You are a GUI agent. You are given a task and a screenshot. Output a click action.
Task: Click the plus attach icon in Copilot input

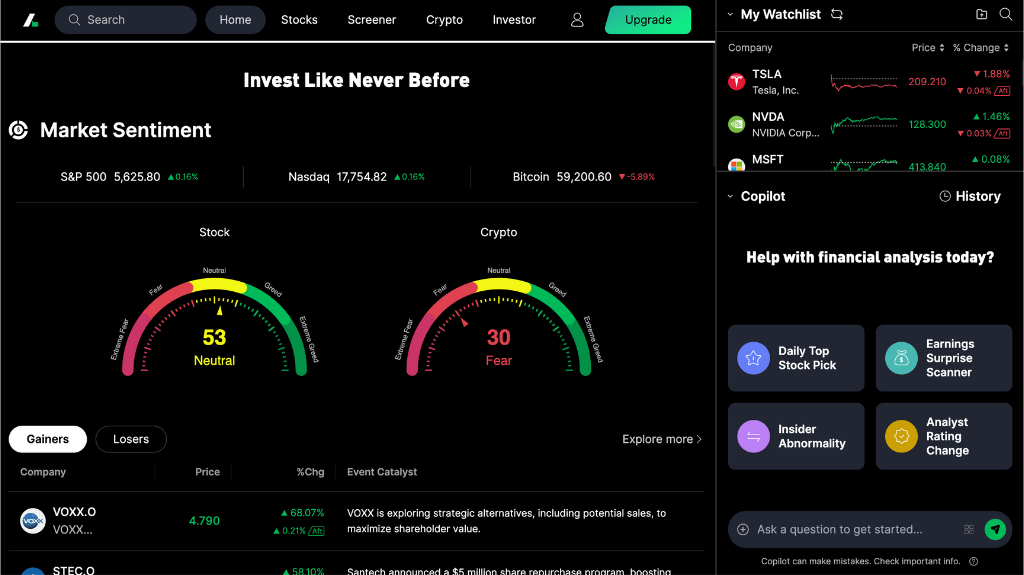[x=743, y=529]
